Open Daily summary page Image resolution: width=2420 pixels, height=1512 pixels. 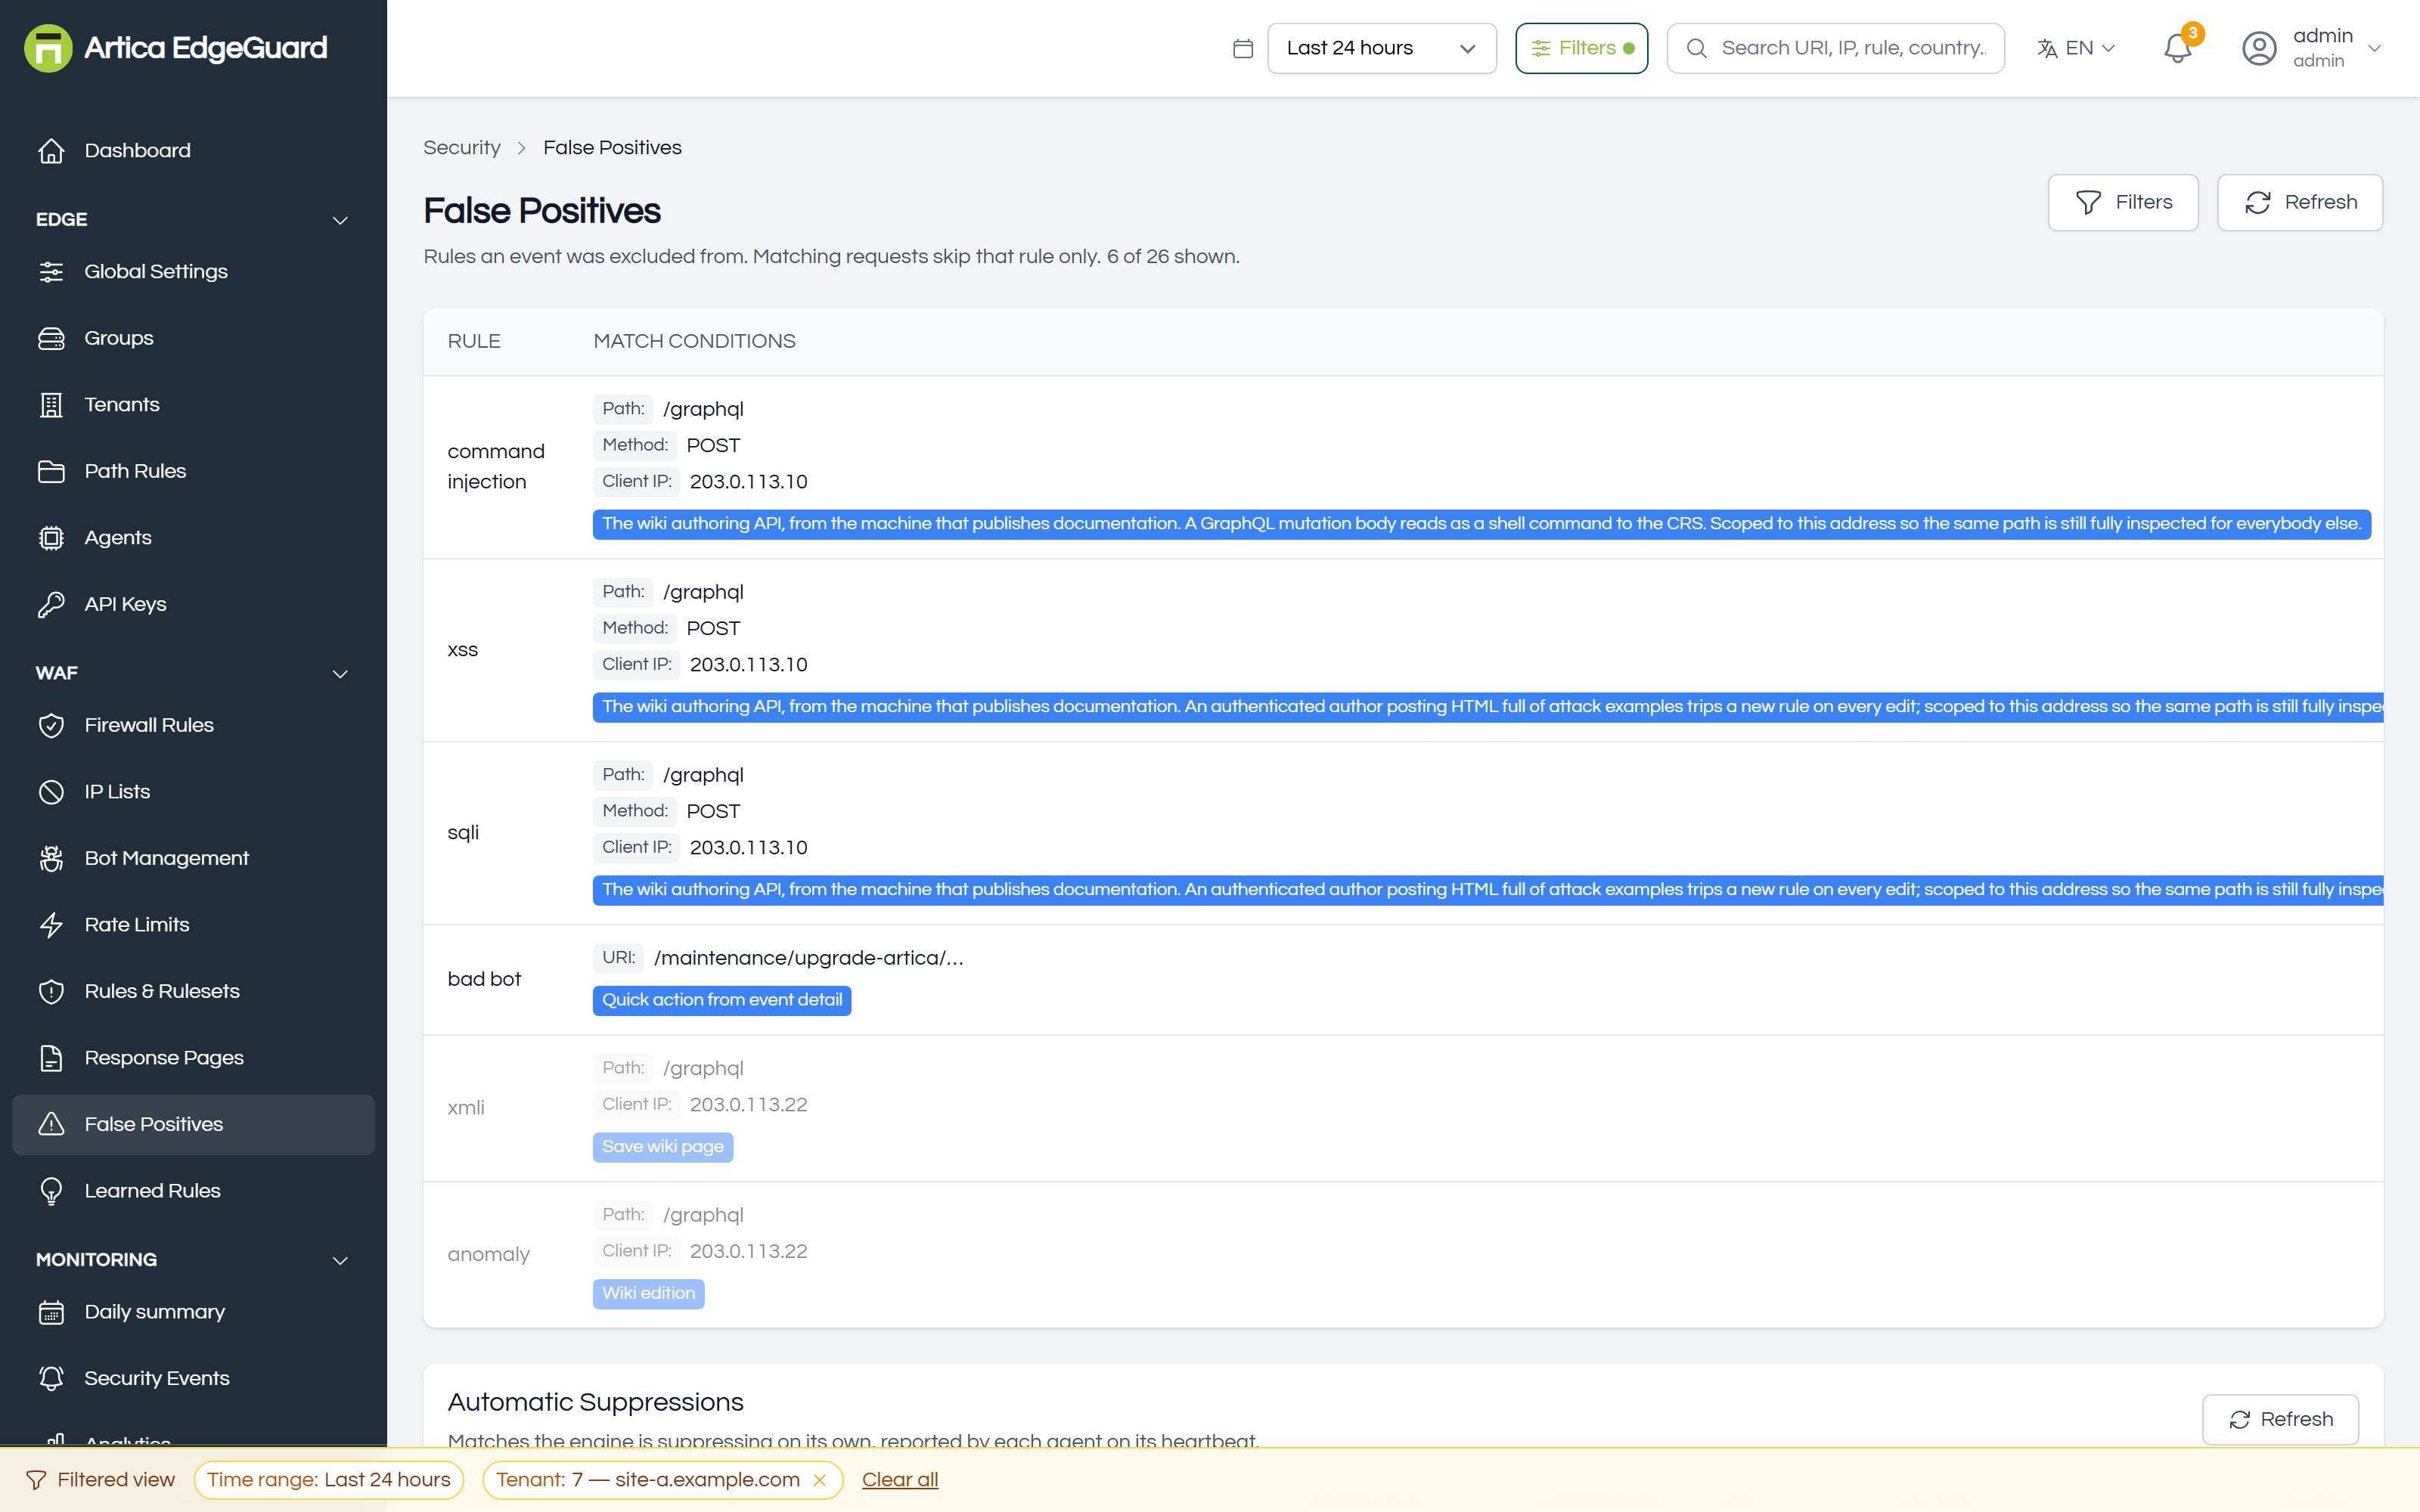click(x=193, y=1312)
